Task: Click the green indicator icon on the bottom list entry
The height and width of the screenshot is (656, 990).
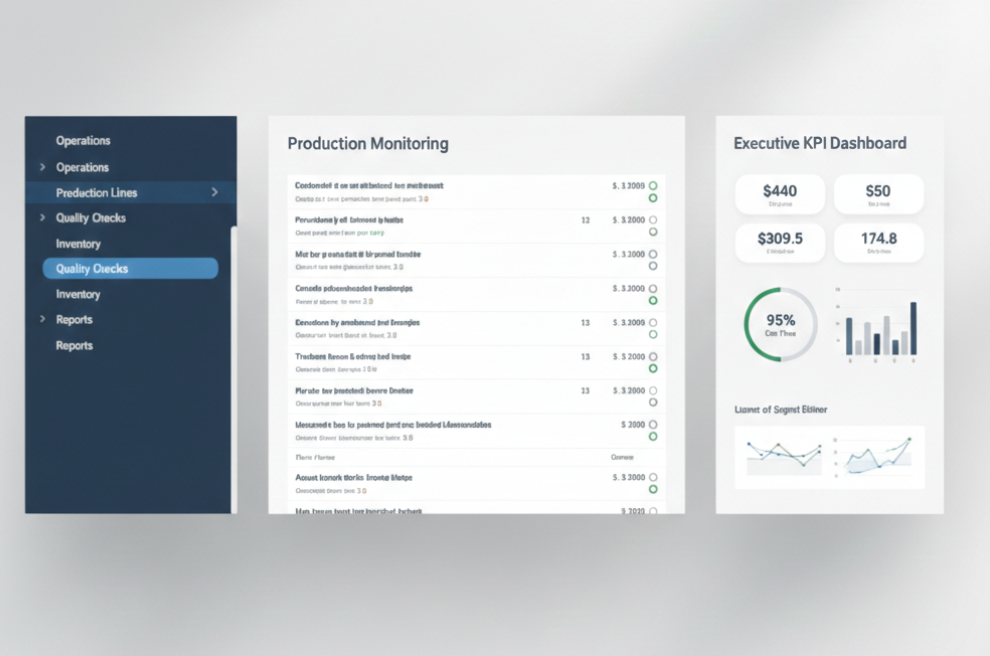Action: point(652,489)
